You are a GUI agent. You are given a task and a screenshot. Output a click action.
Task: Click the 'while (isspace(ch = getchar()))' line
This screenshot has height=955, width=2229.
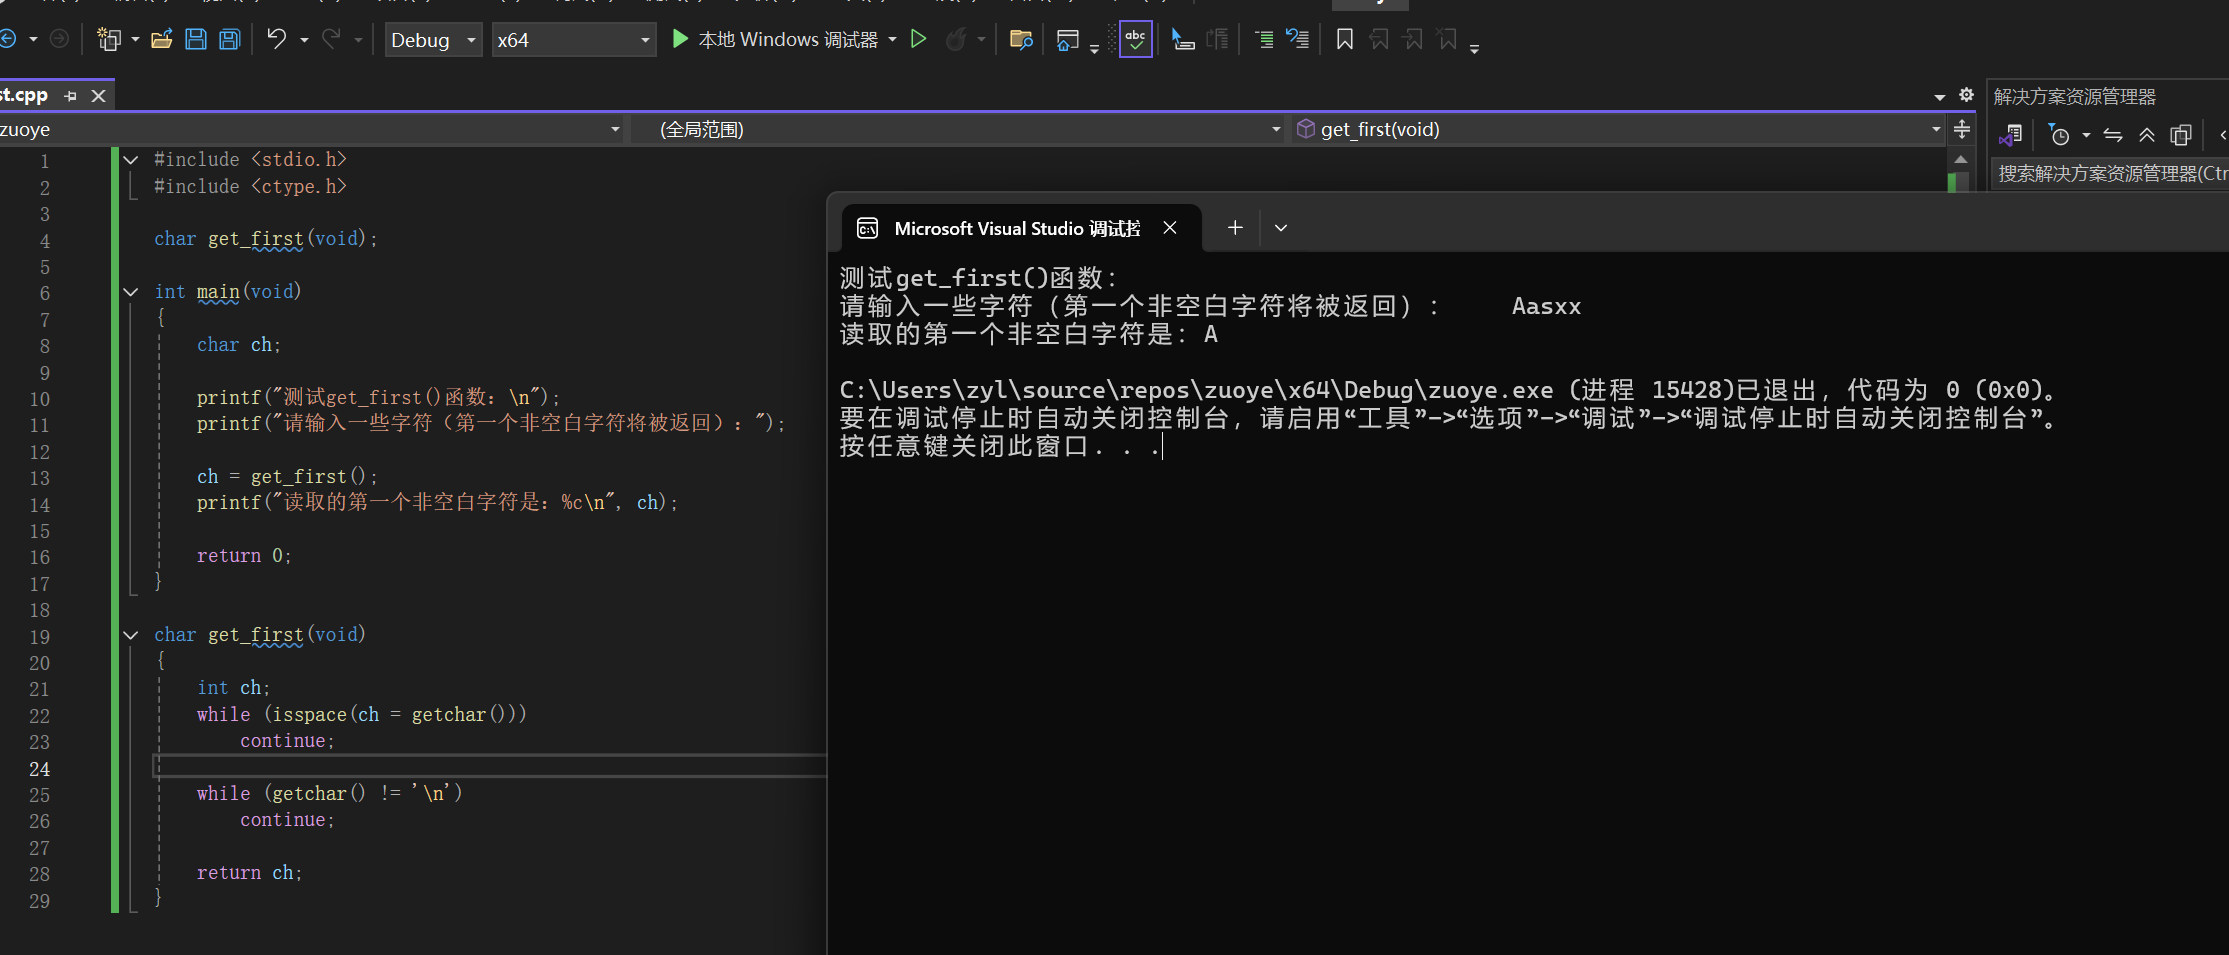pos(361,714)
